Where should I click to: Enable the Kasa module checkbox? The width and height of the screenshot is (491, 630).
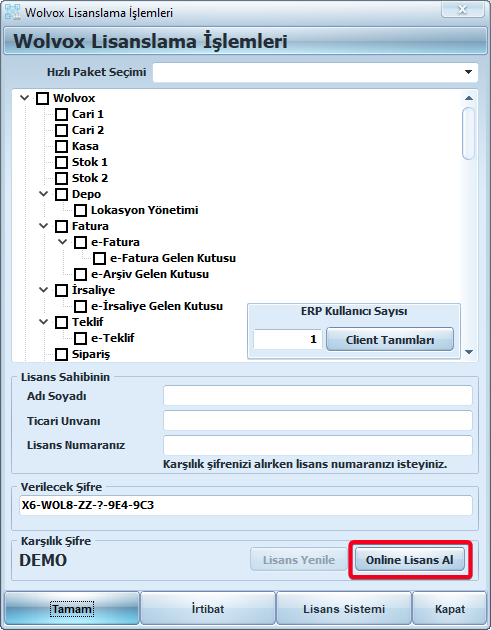[x=61, y=146]
